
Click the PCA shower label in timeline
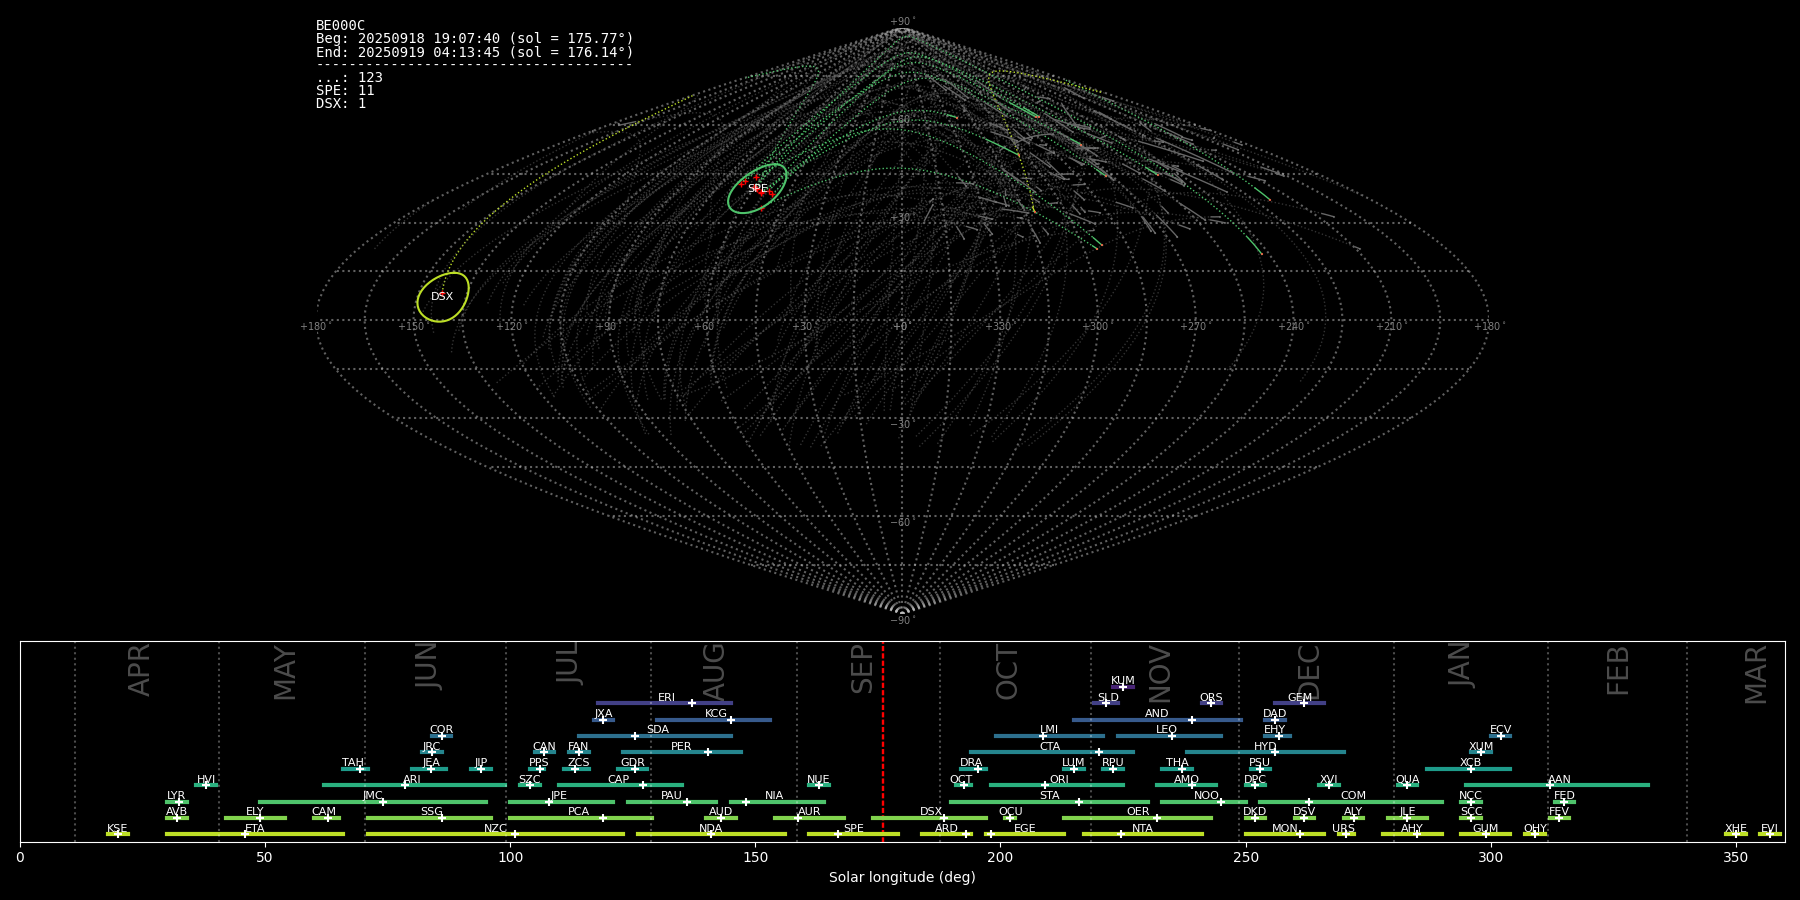coord(579,812)
